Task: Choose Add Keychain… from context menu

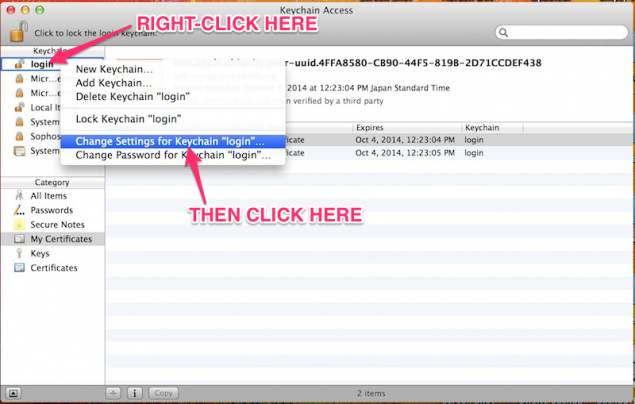Action: (173, 83)
